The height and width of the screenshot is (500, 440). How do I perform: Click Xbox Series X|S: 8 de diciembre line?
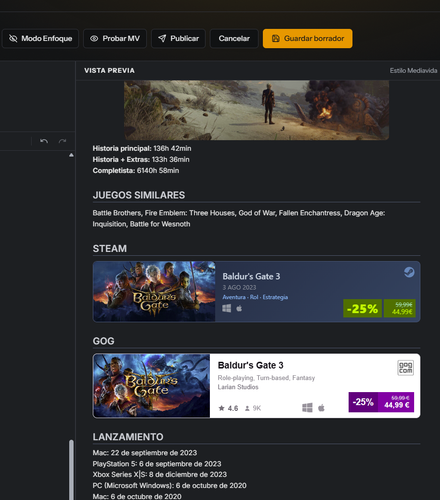click(160, 474)
